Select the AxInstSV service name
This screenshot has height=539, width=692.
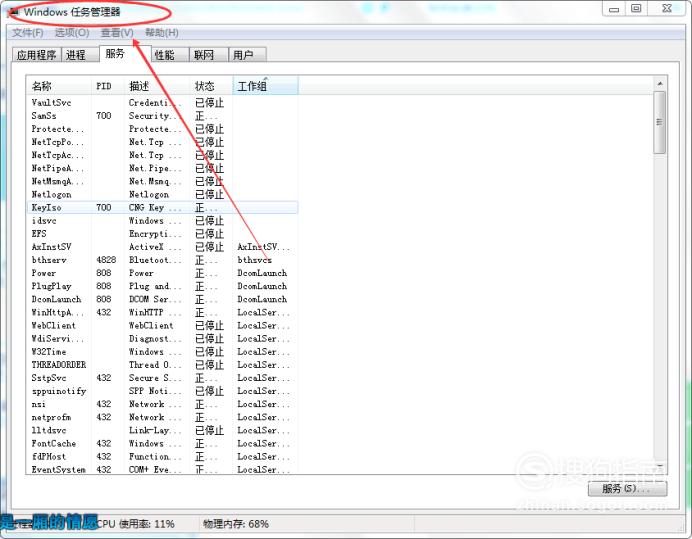point(51,247)
